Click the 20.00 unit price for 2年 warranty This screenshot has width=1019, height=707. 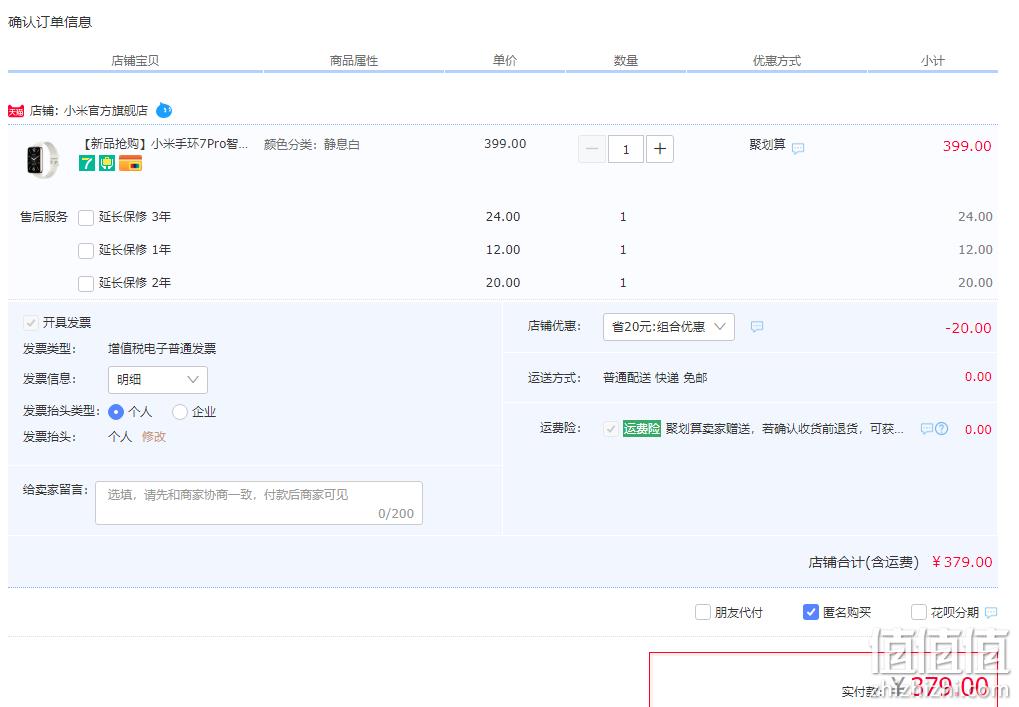point(503,283)
